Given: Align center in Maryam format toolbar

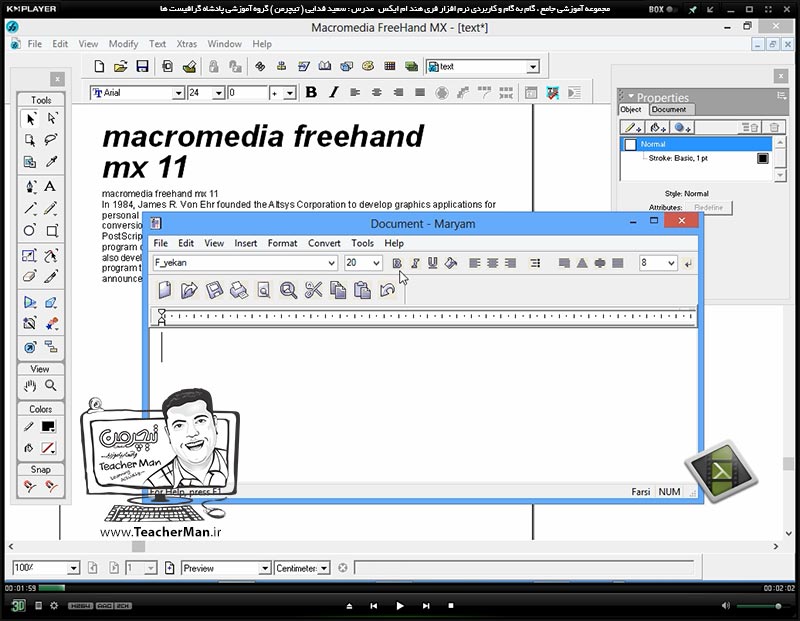Looking at the screenshot, I should pos(492,263).
